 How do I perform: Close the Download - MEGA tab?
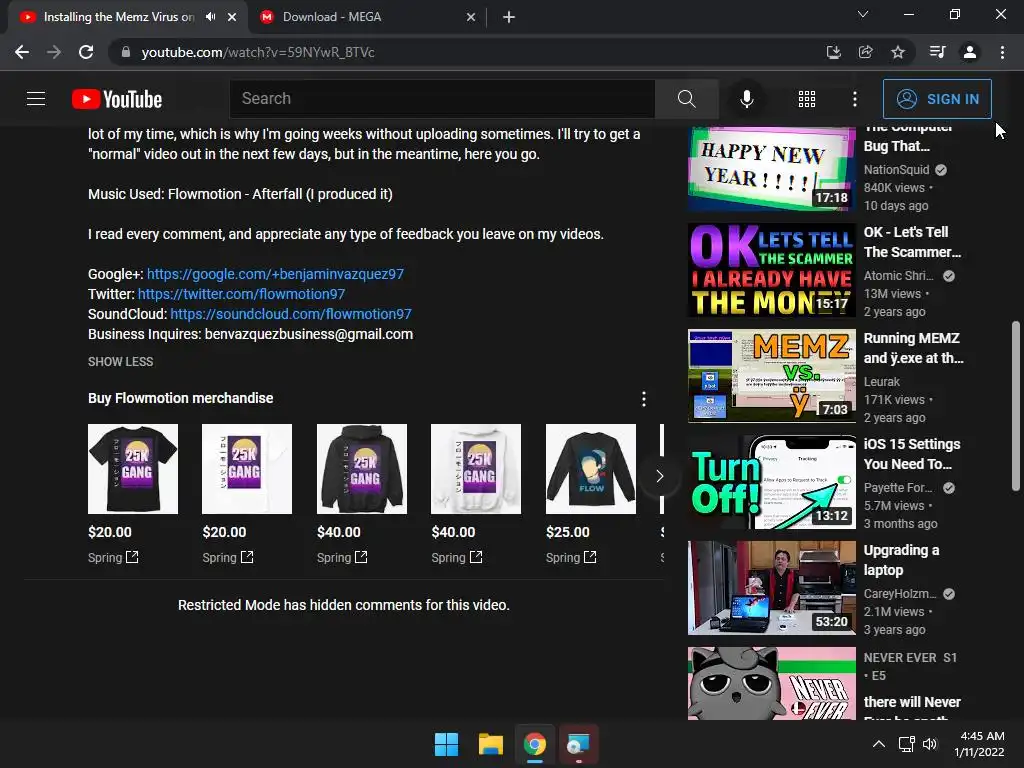[471, 17]
